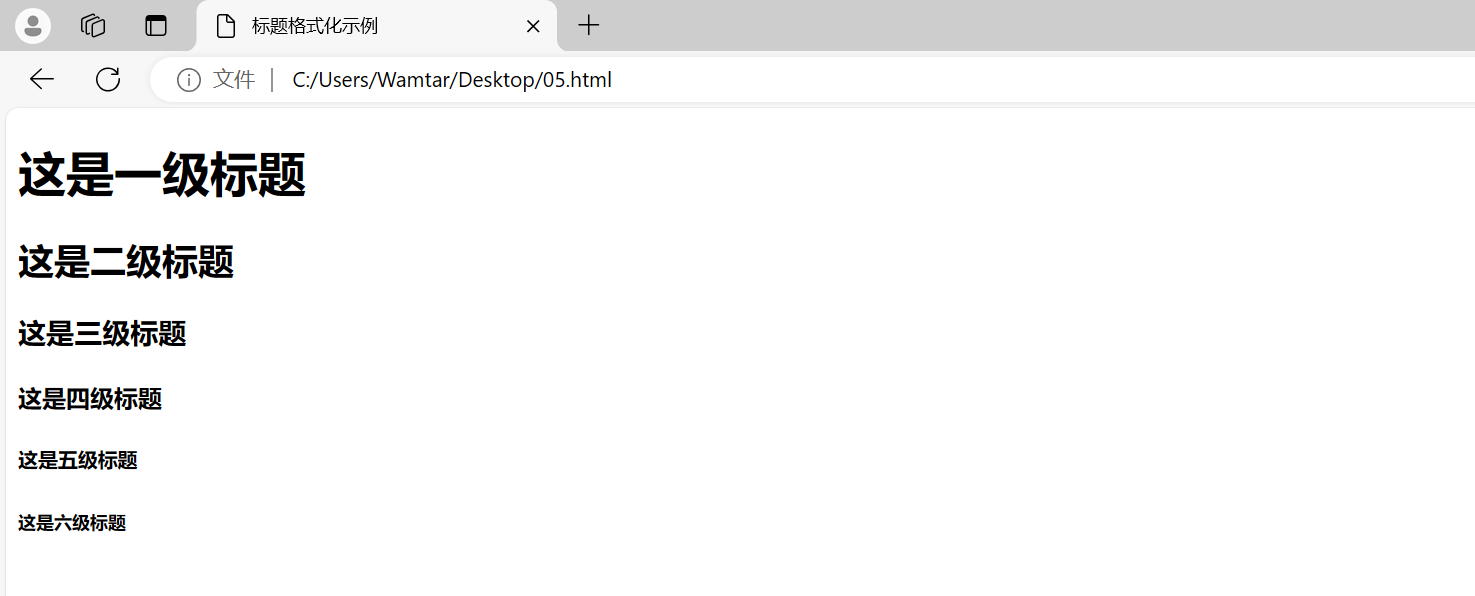Open a new tab with plus button
The width and height of the screenshot is (1475, 596).
pyautogui.click(x=589, y=26)
